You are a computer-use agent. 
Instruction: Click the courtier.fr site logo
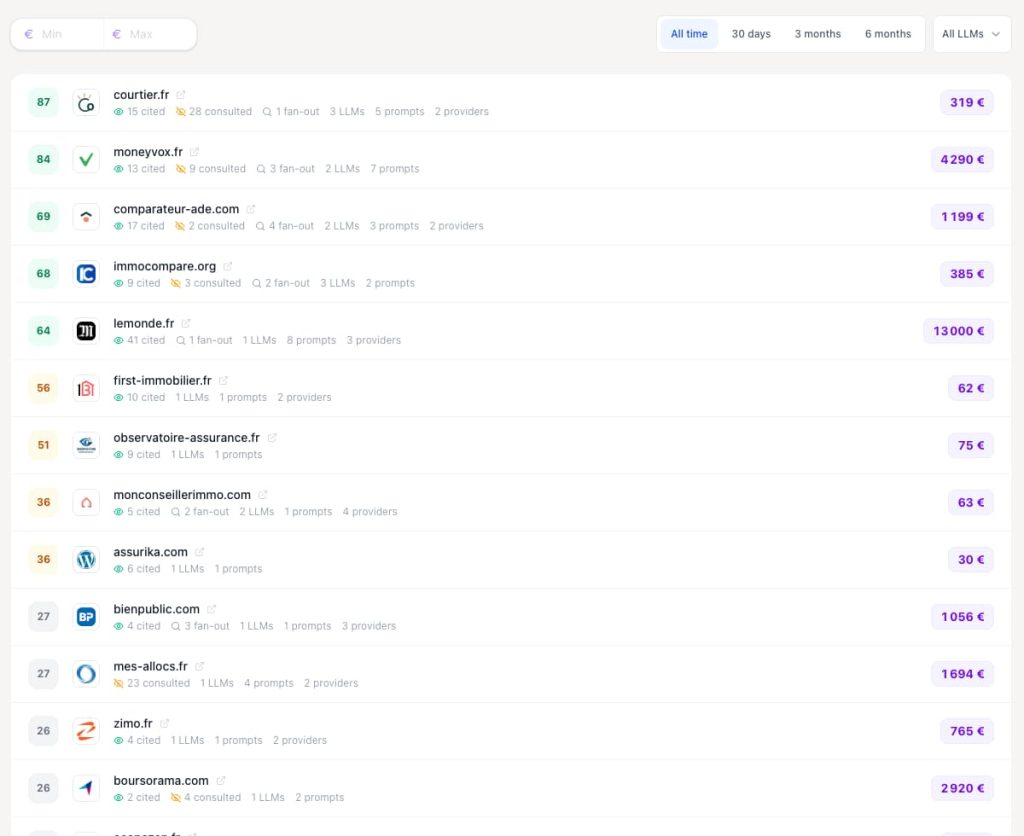point(86,103)
